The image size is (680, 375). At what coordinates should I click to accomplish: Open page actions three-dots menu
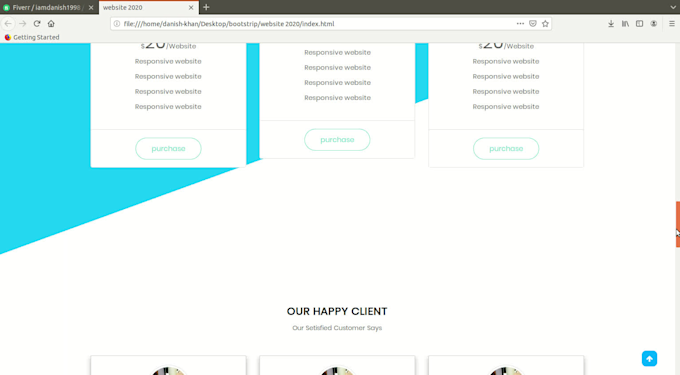(520, 23)
